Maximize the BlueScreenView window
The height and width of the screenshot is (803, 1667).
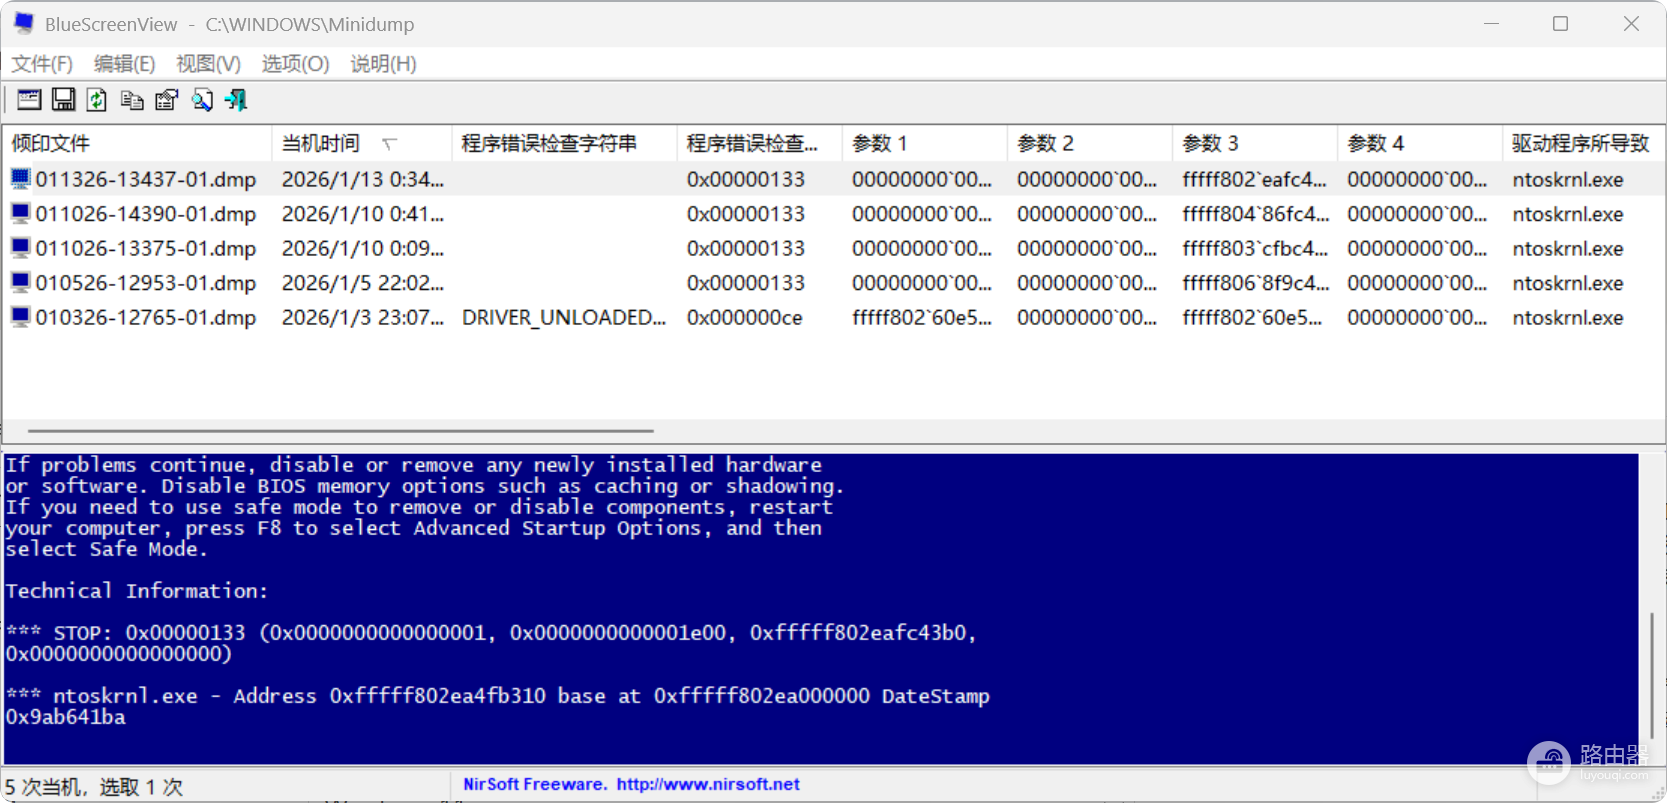pos(1560,24)
